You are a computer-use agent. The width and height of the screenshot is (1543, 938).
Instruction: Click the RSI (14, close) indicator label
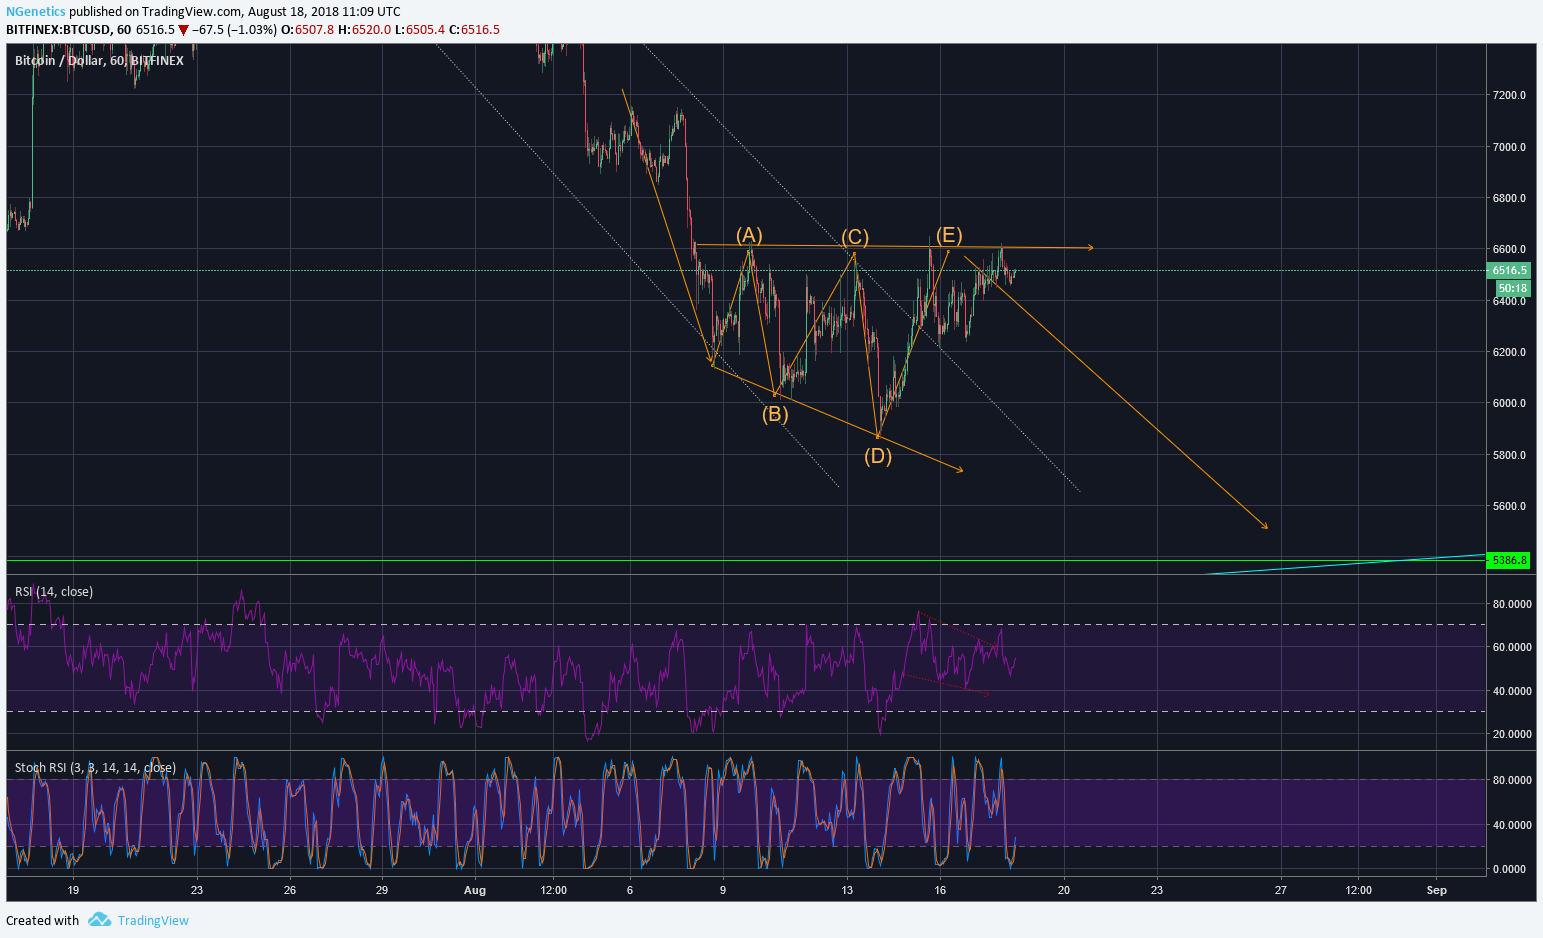54,592
